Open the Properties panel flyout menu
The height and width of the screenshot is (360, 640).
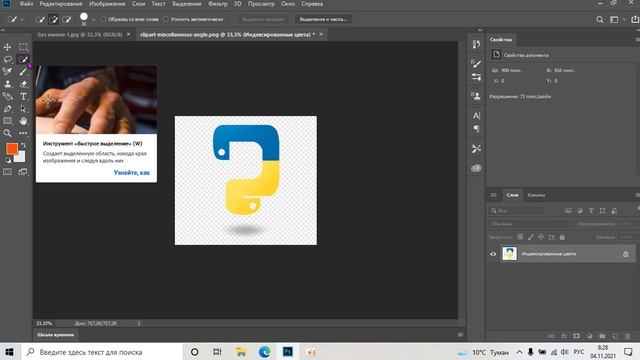pyautogui.click(x=637, y=40)
